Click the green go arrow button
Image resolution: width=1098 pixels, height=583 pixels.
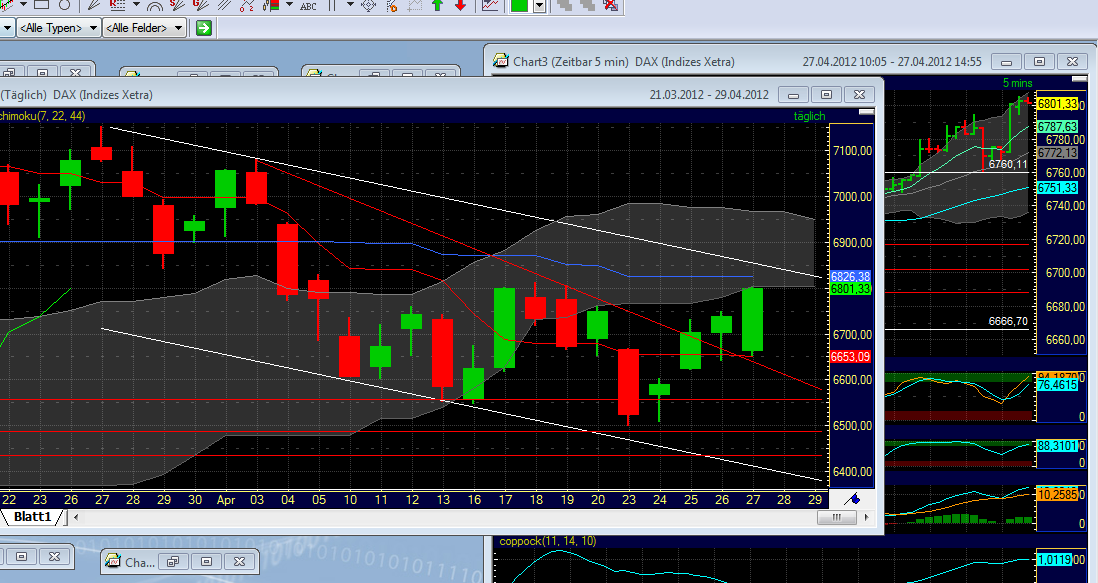[203, 28]
